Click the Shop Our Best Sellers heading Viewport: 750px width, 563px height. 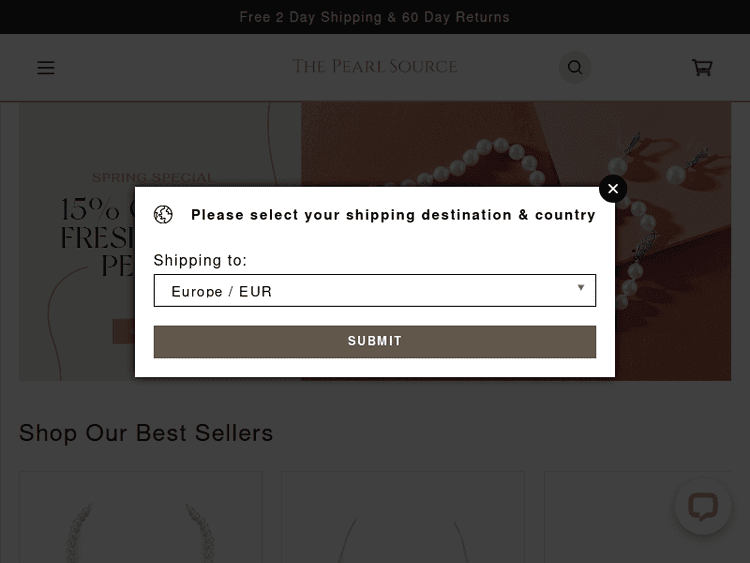[146, 433]
